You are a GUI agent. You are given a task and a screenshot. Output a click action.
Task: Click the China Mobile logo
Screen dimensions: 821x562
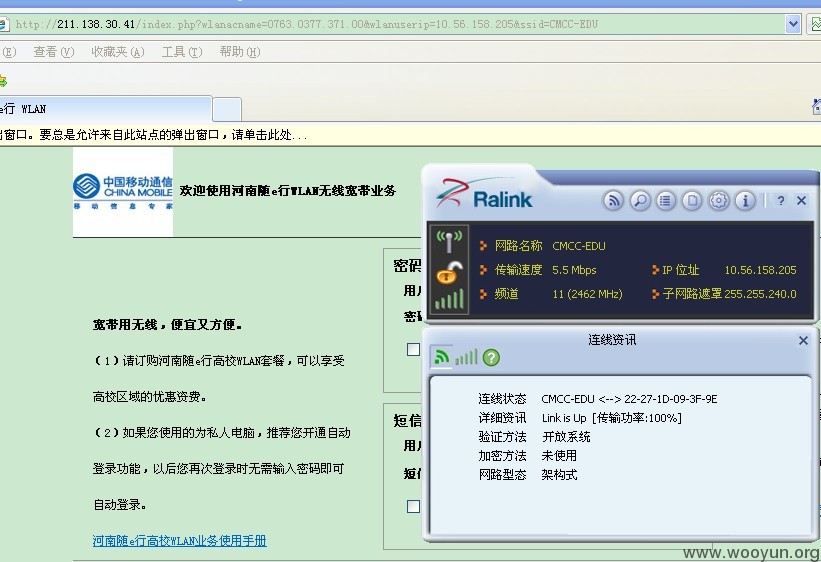[123, 191]
